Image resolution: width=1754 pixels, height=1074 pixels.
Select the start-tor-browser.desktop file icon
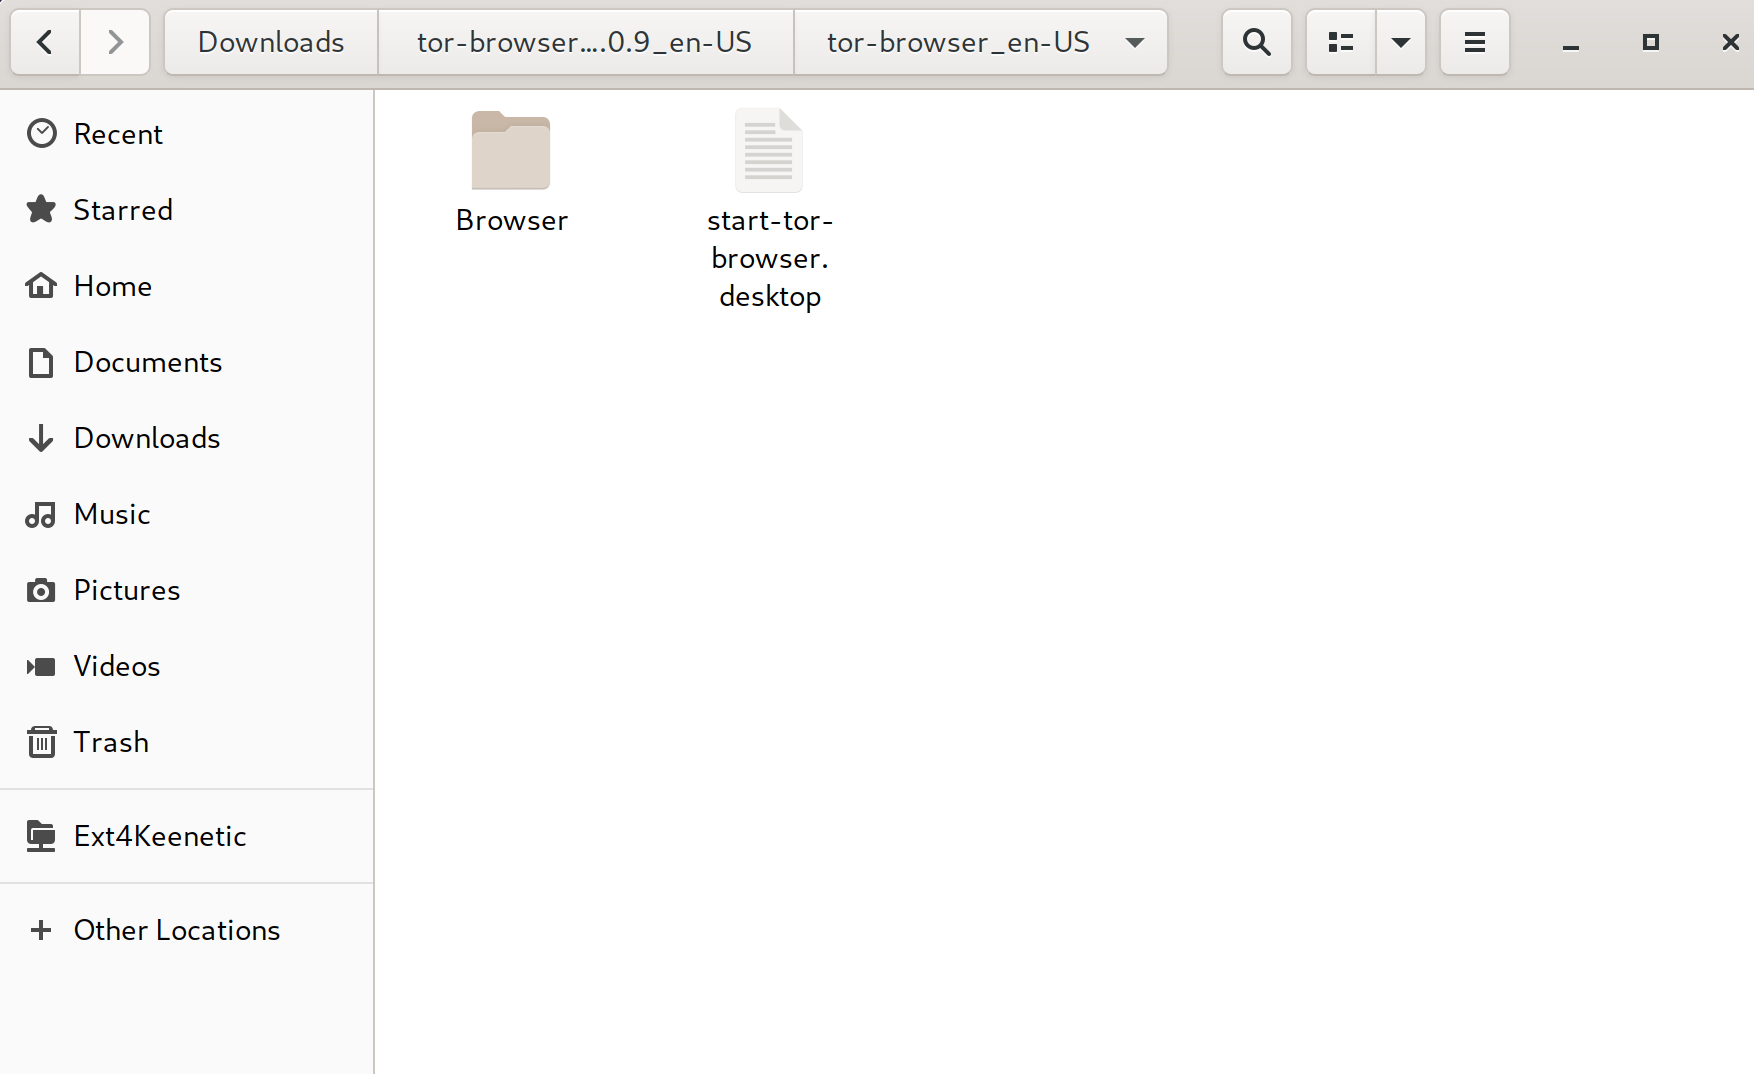(769, 150)
